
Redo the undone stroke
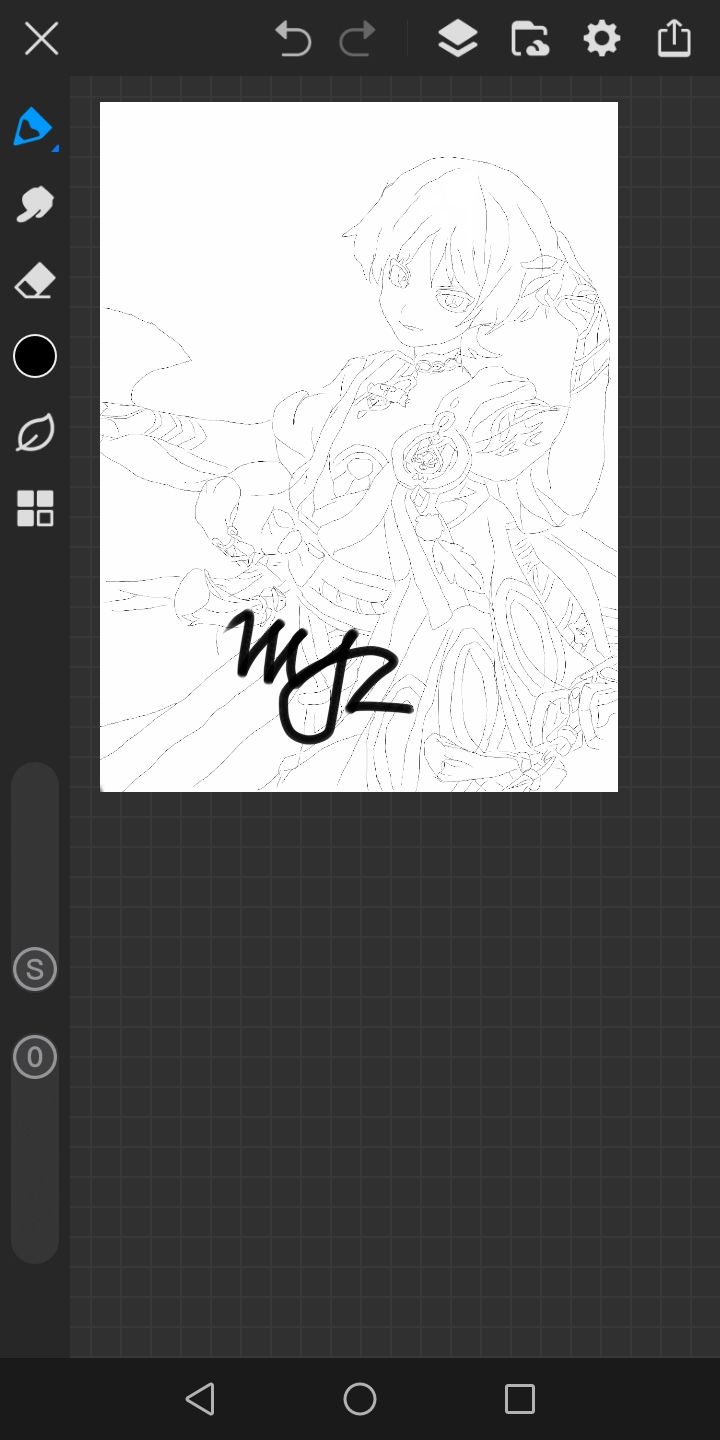click(357, 39)
